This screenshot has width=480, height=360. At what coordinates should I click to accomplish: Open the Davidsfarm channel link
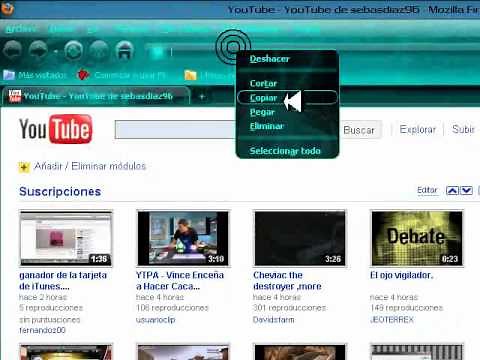(274, 320)
